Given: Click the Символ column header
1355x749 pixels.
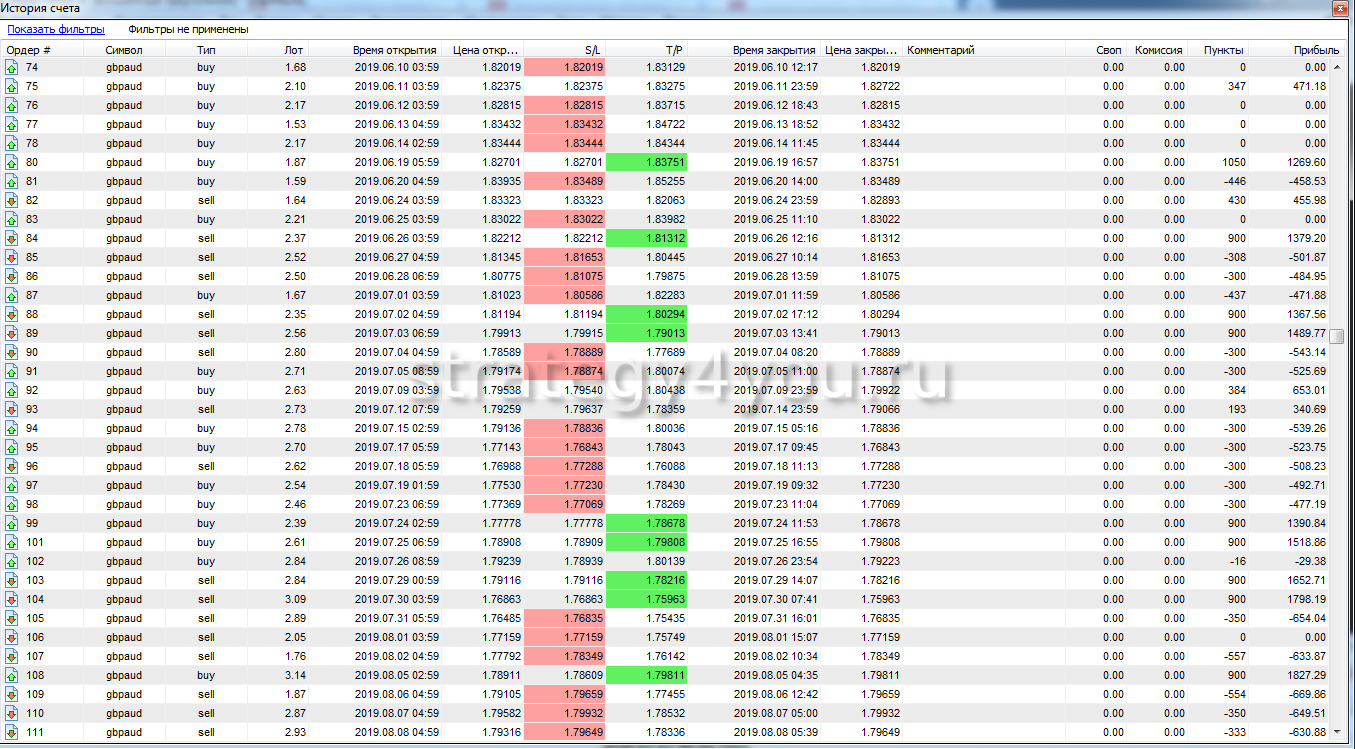Looking at the screenshot, I should tap(124, 49).
